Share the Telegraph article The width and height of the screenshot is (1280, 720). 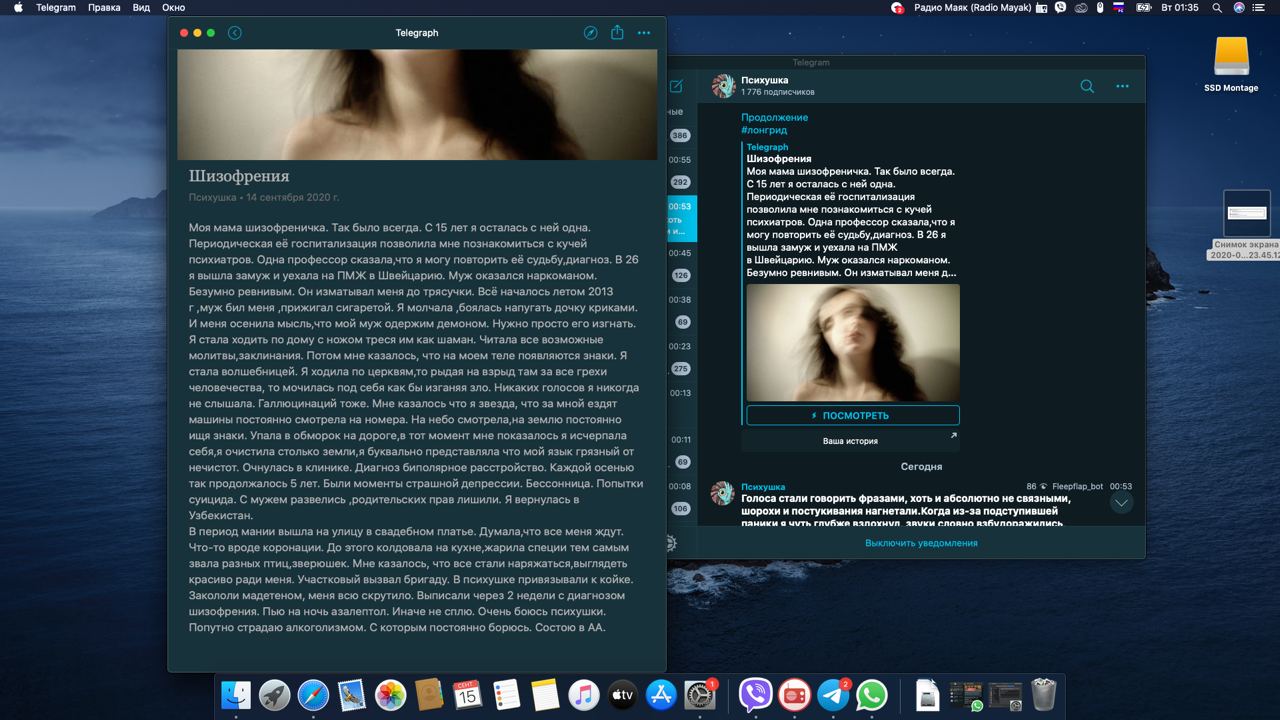tap(617, 32)
